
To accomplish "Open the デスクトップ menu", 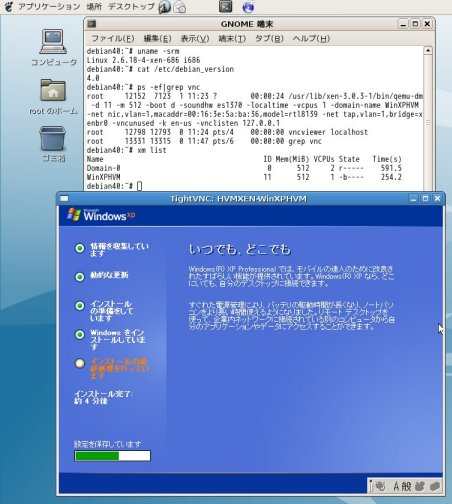I will 131,7.
